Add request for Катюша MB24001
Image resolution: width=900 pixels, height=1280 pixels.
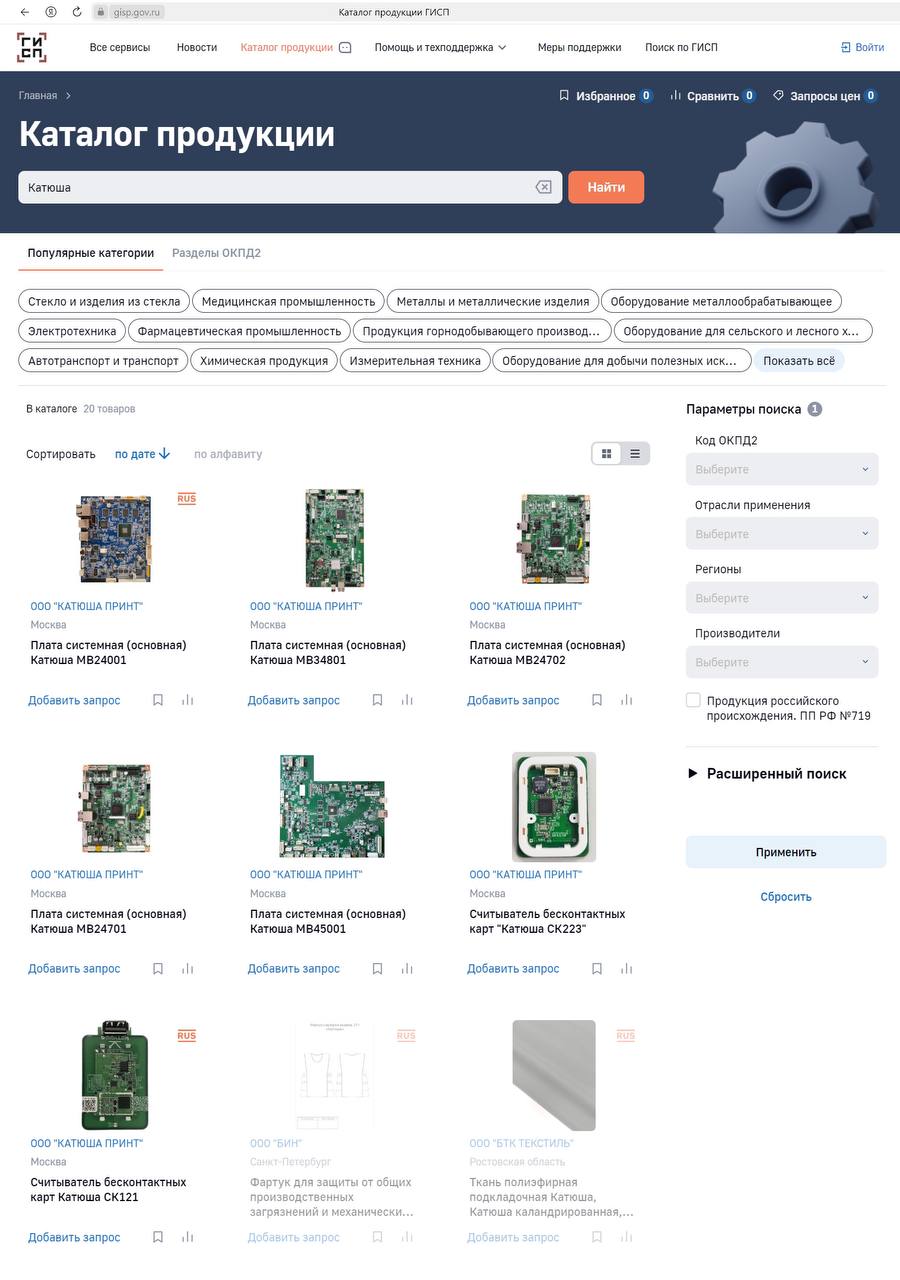tap(74, 700)
